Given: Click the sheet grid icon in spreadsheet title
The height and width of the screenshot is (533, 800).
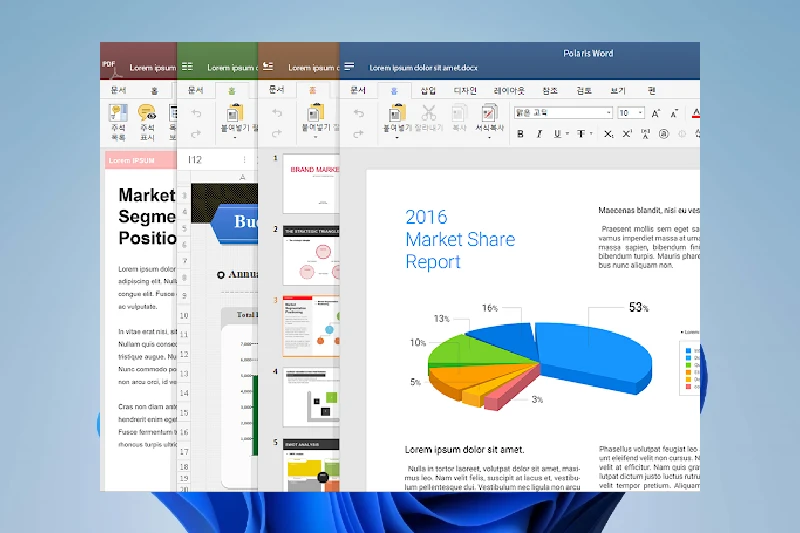Looking at the screenshot, I should pos(187,66).
